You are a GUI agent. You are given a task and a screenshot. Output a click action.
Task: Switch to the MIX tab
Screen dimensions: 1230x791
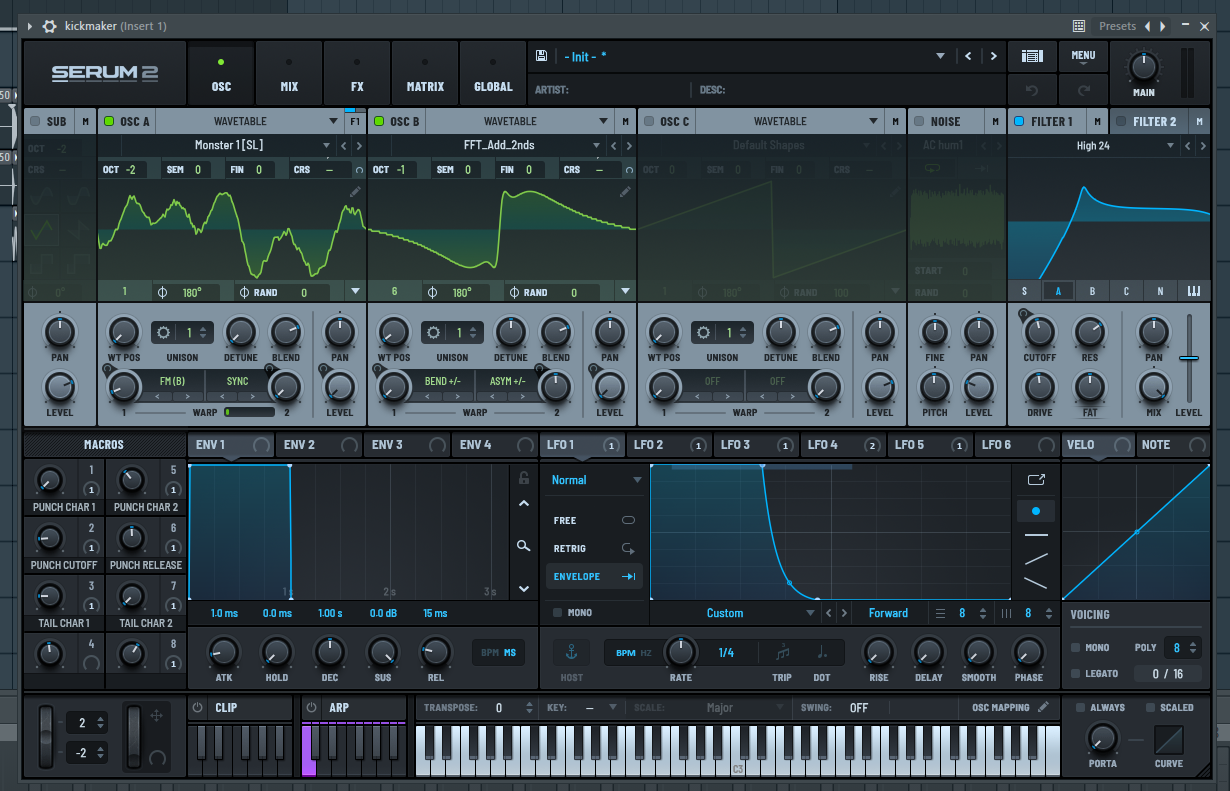pyautogui.click(x=289, y=74)
